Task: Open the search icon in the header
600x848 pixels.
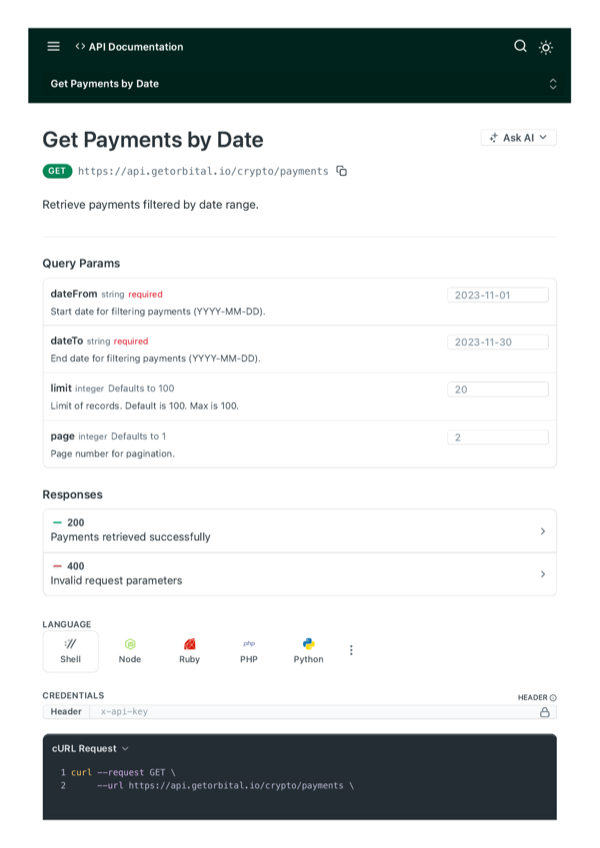Action: pos(520,46)
